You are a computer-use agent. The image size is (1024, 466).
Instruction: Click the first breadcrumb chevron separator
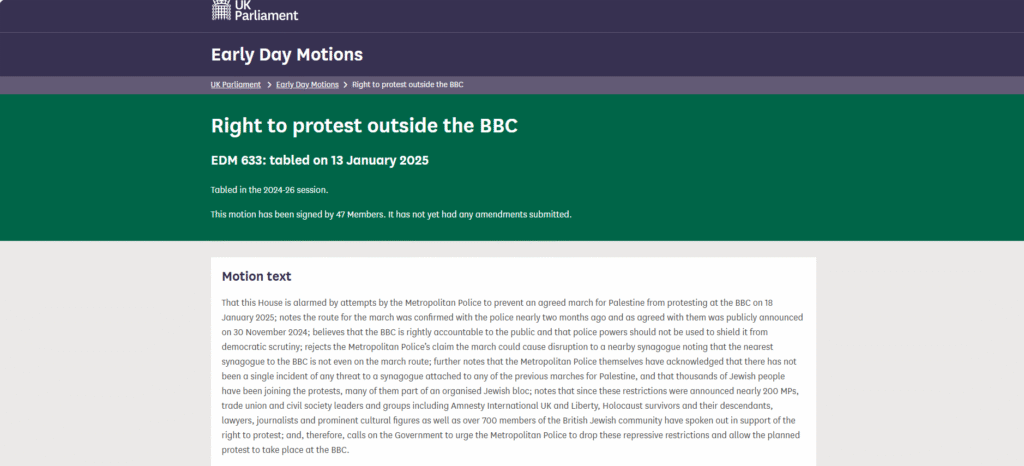(x=269, y=85)
